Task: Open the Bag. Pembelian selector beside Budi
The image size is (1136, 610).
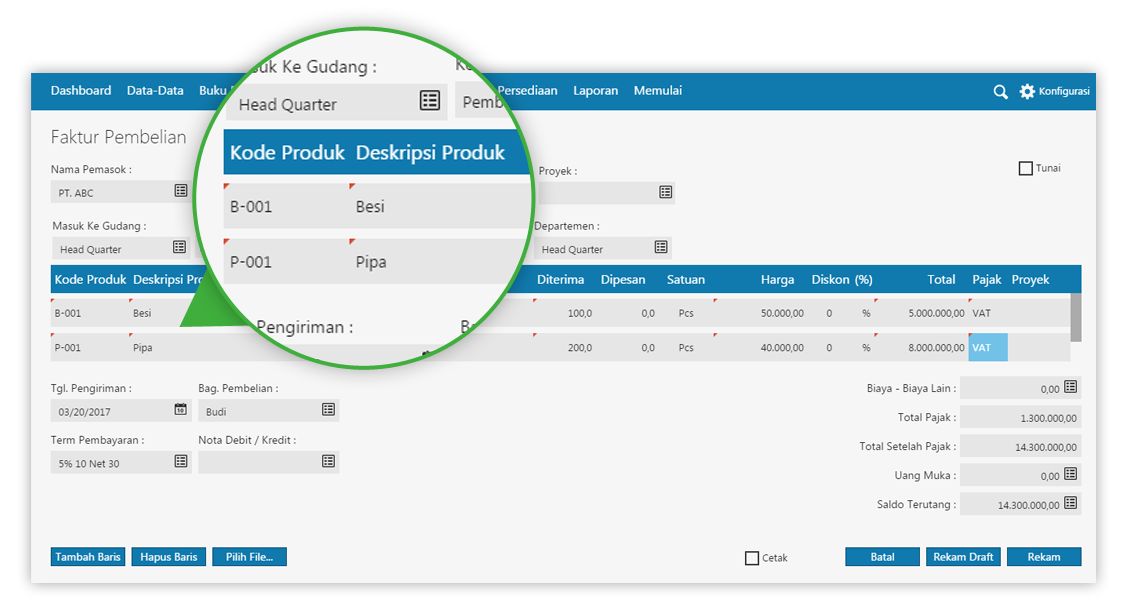Action: click(x=328, y=410)
